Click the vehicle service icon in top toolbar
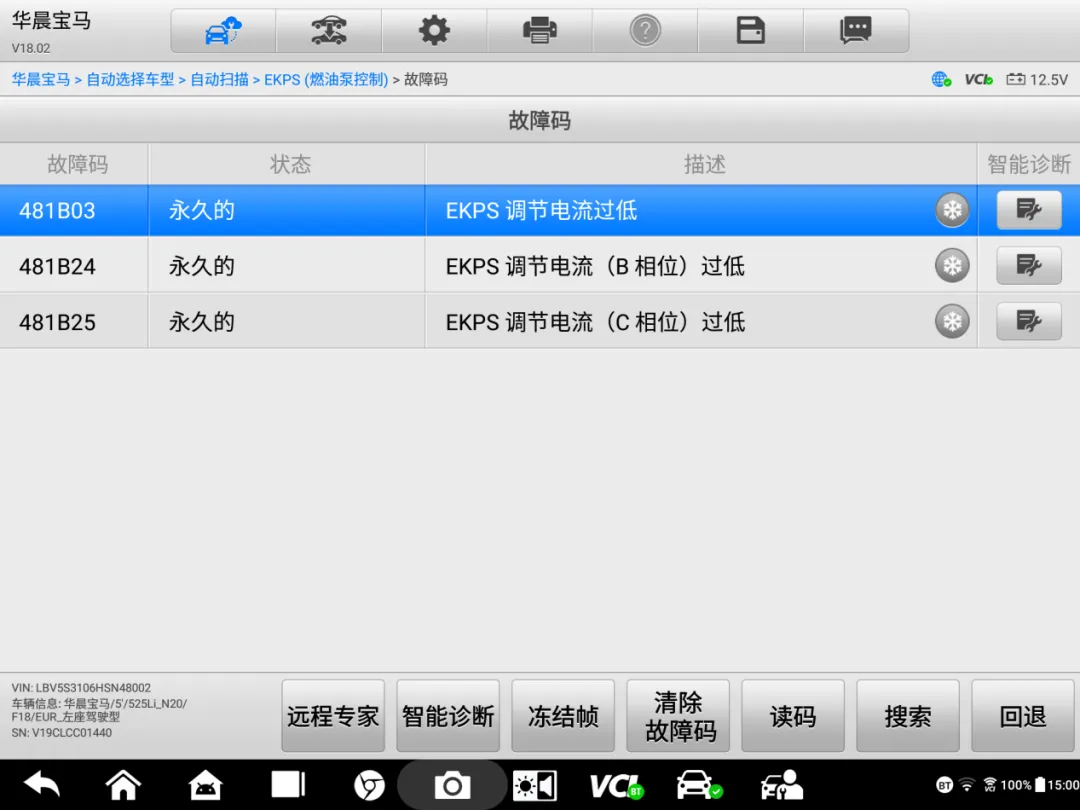Image resolution: width=1080 pixels, height=810 pixels. pyautogui.click(x=329, y=31)
